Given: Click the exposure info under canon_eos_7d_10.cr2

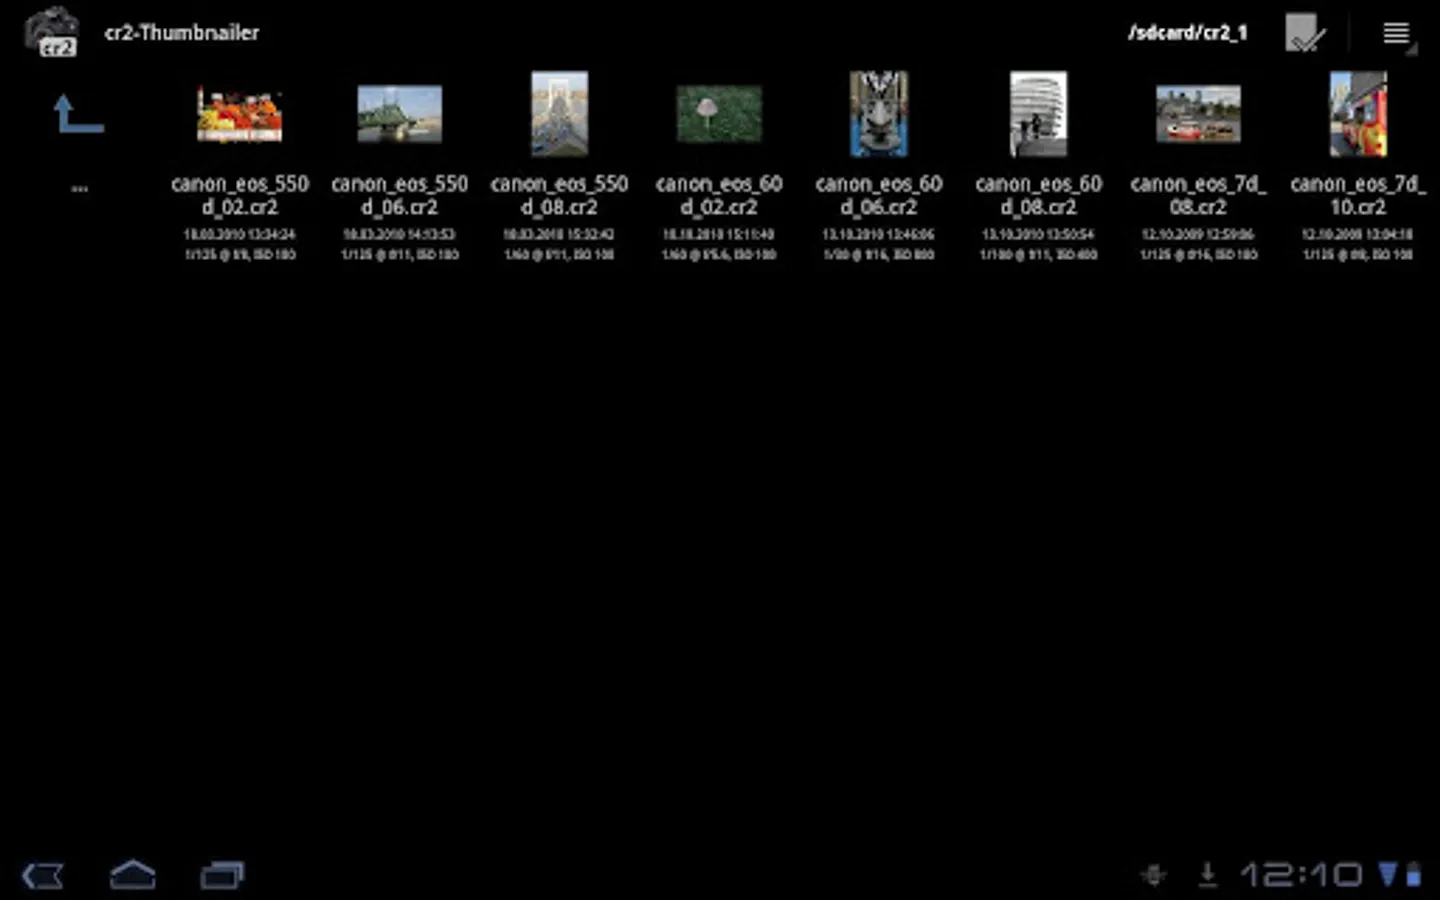Looking at the screenshot, I should 1358,255.
